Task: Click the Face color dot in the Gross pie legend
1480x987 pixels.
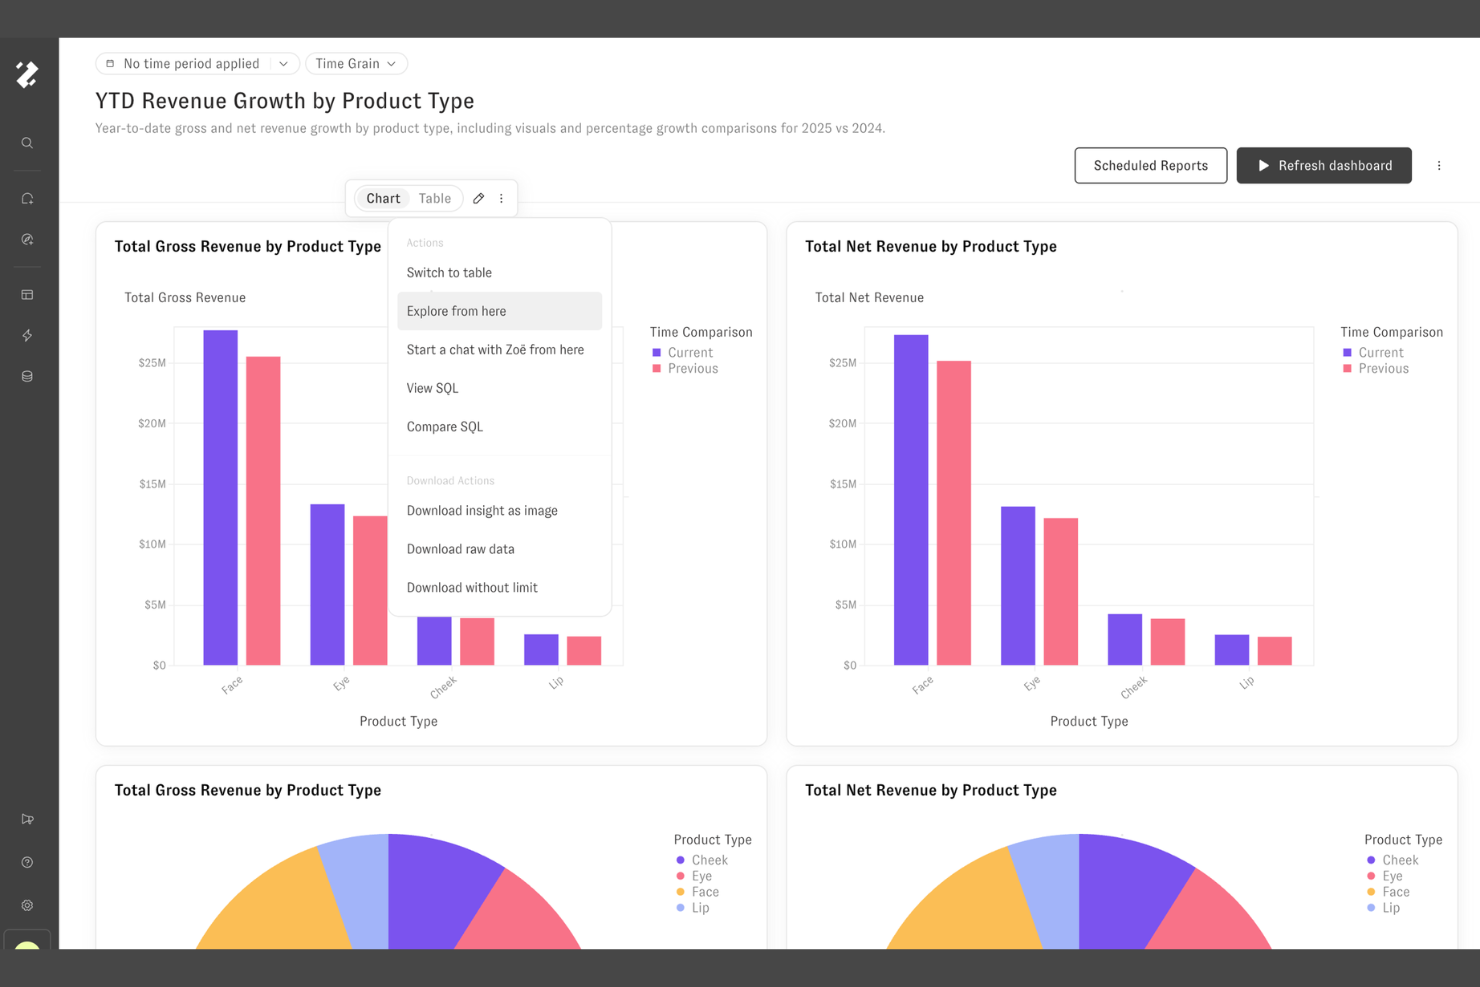Action: point(681,892)
